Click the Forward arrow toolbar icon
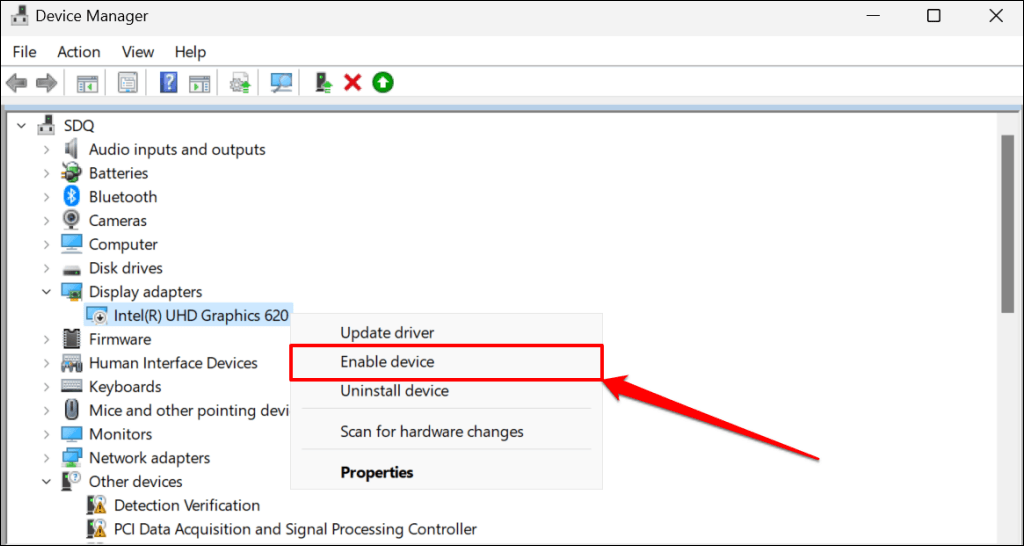Image resolution: width=1024 pixels, height=546 pixels. click(x=46, y=83)
